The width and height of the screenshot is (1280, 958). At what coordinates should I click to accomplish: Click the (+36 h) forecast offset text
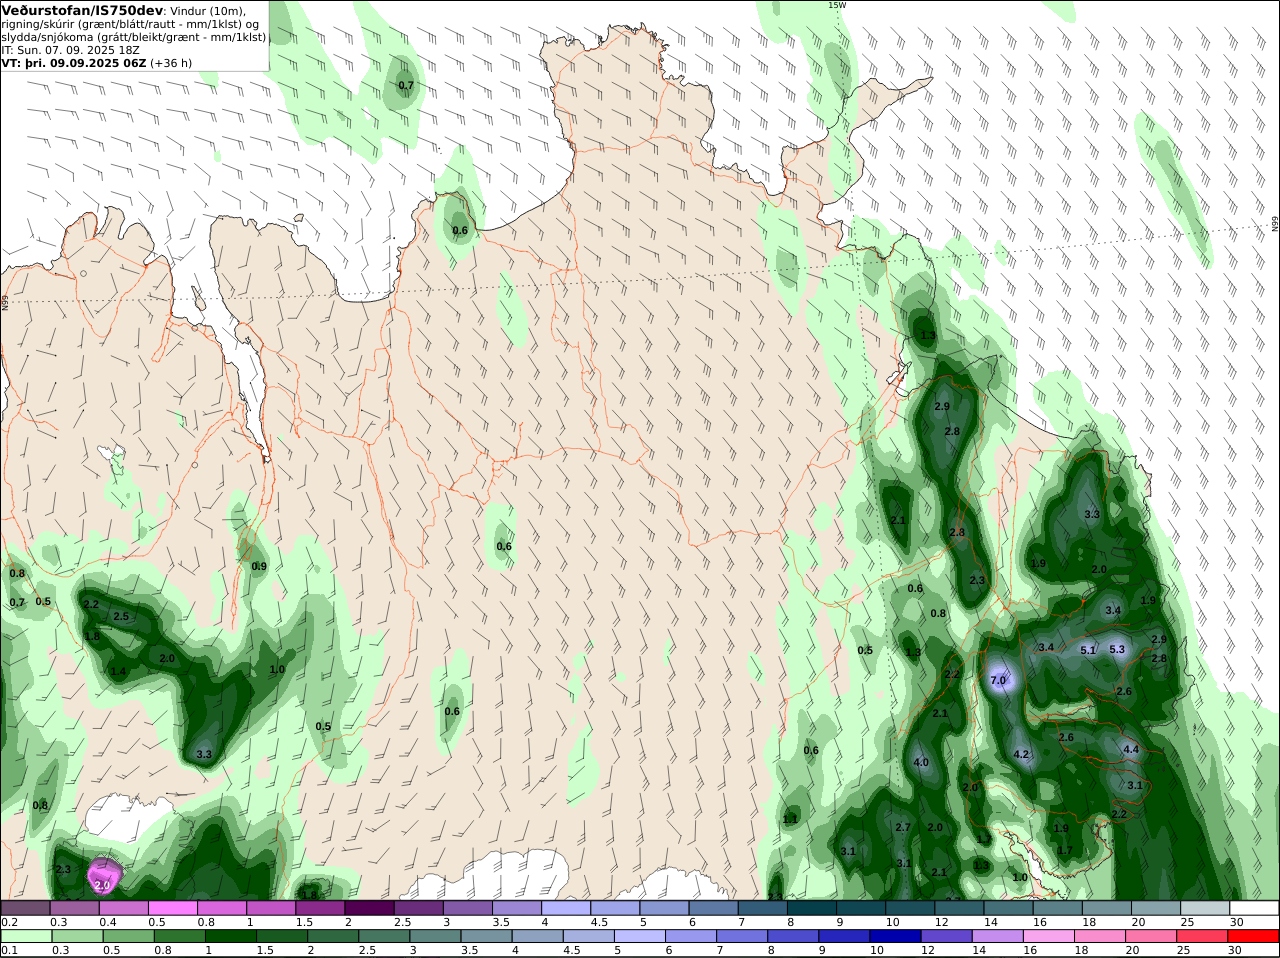click(x=171, y=62)
